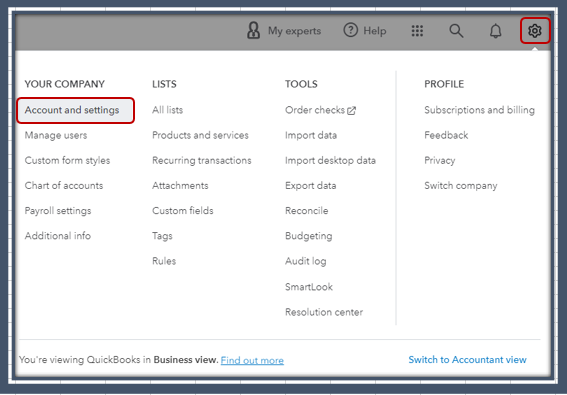The width and height of the screenshot is (567, 395).
Task: Select Export data
Action: (311, 186)
